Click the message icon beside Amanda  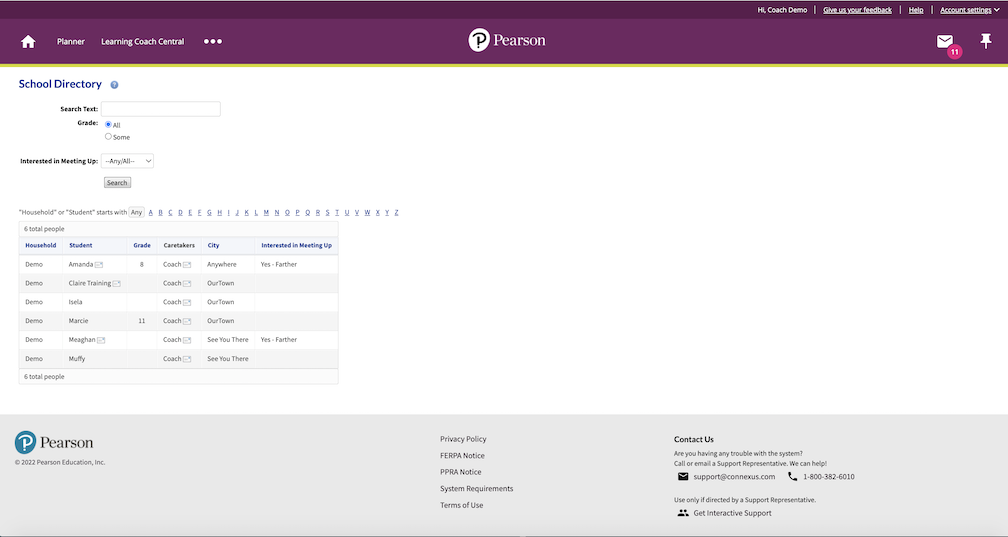(x=99, y=265)
